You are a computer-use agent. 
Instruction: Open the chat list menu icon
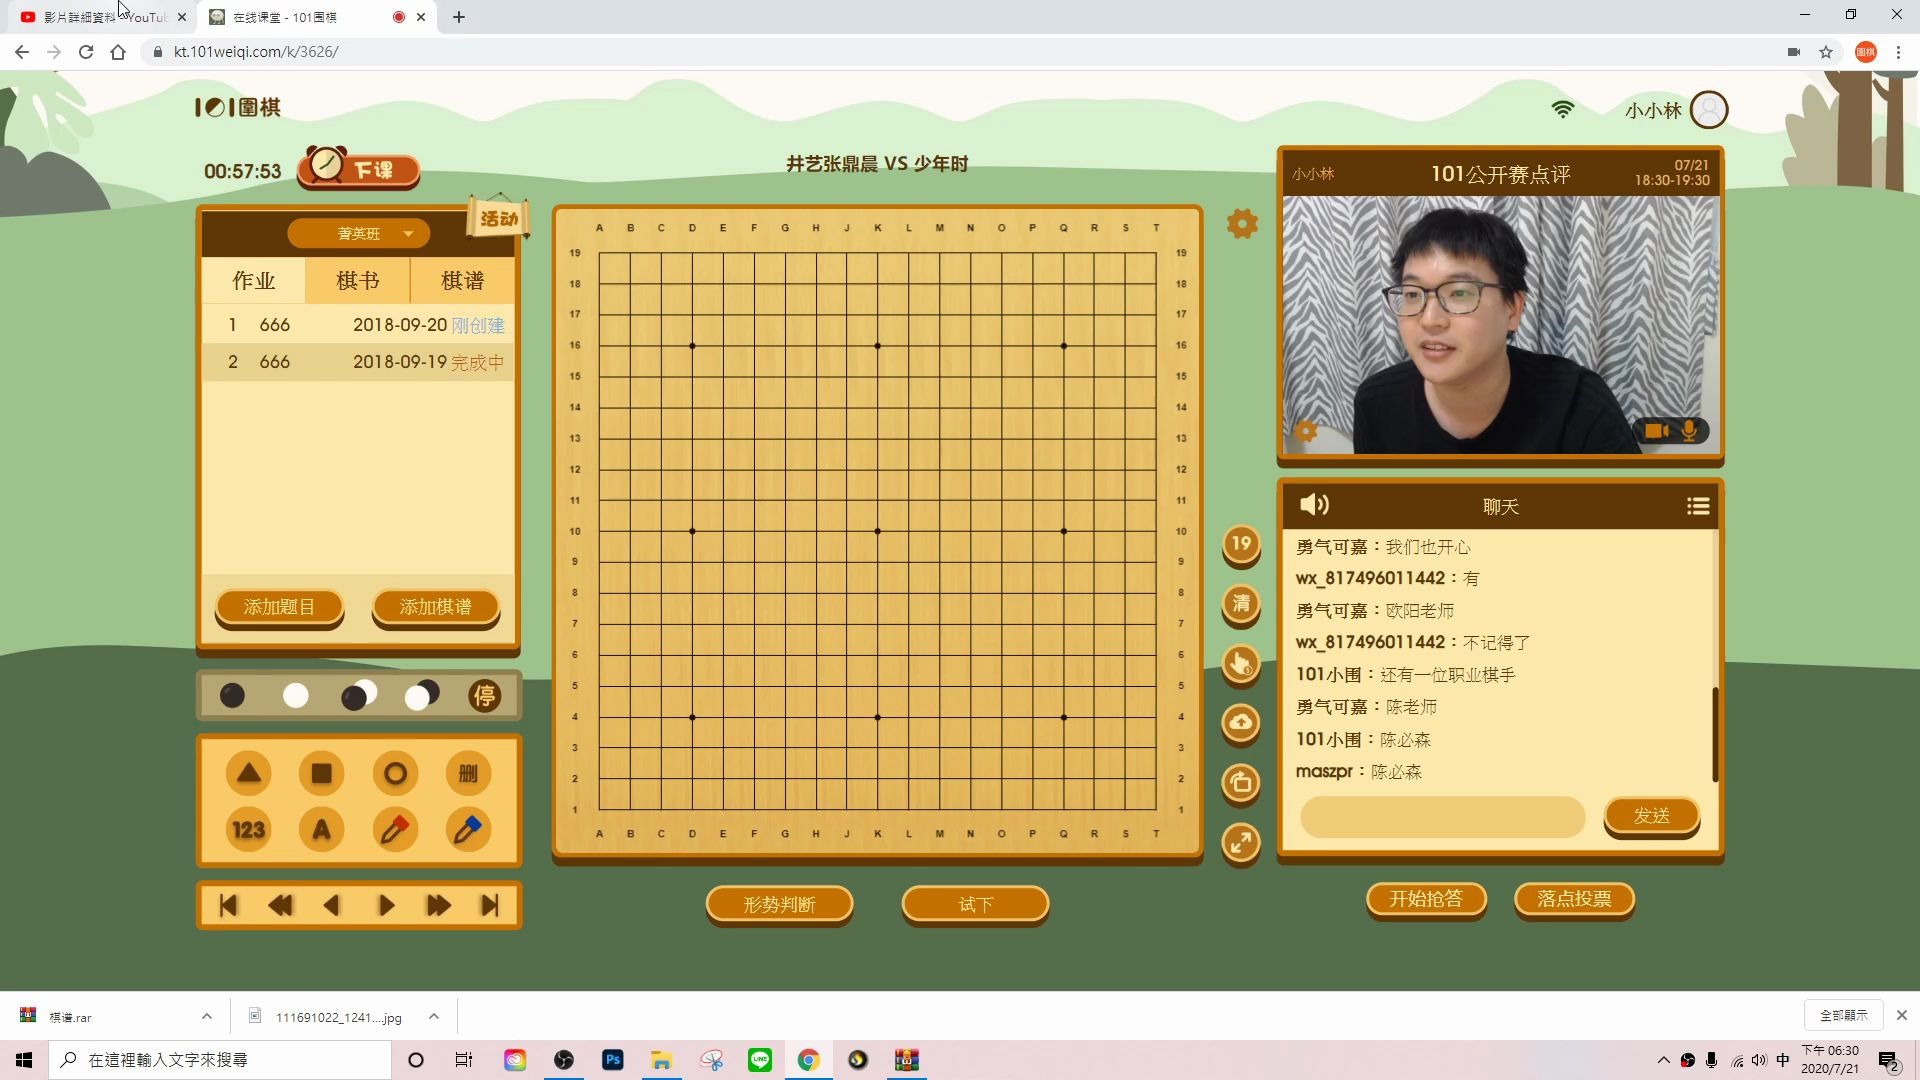(x=1698, y=506)
